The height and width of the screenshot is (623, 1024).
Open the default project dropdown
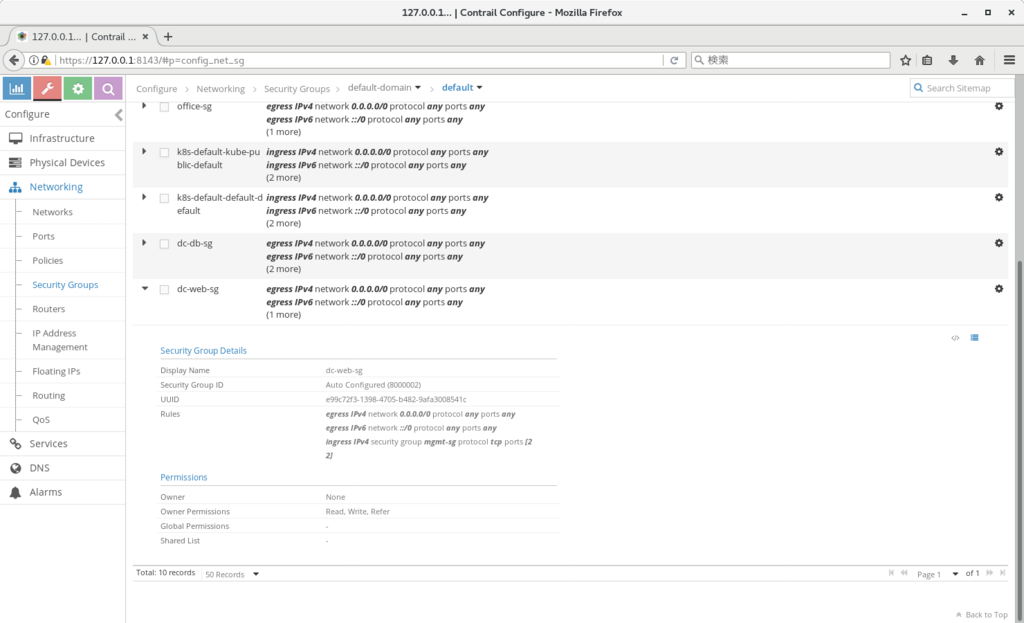(x=462, y=88)
